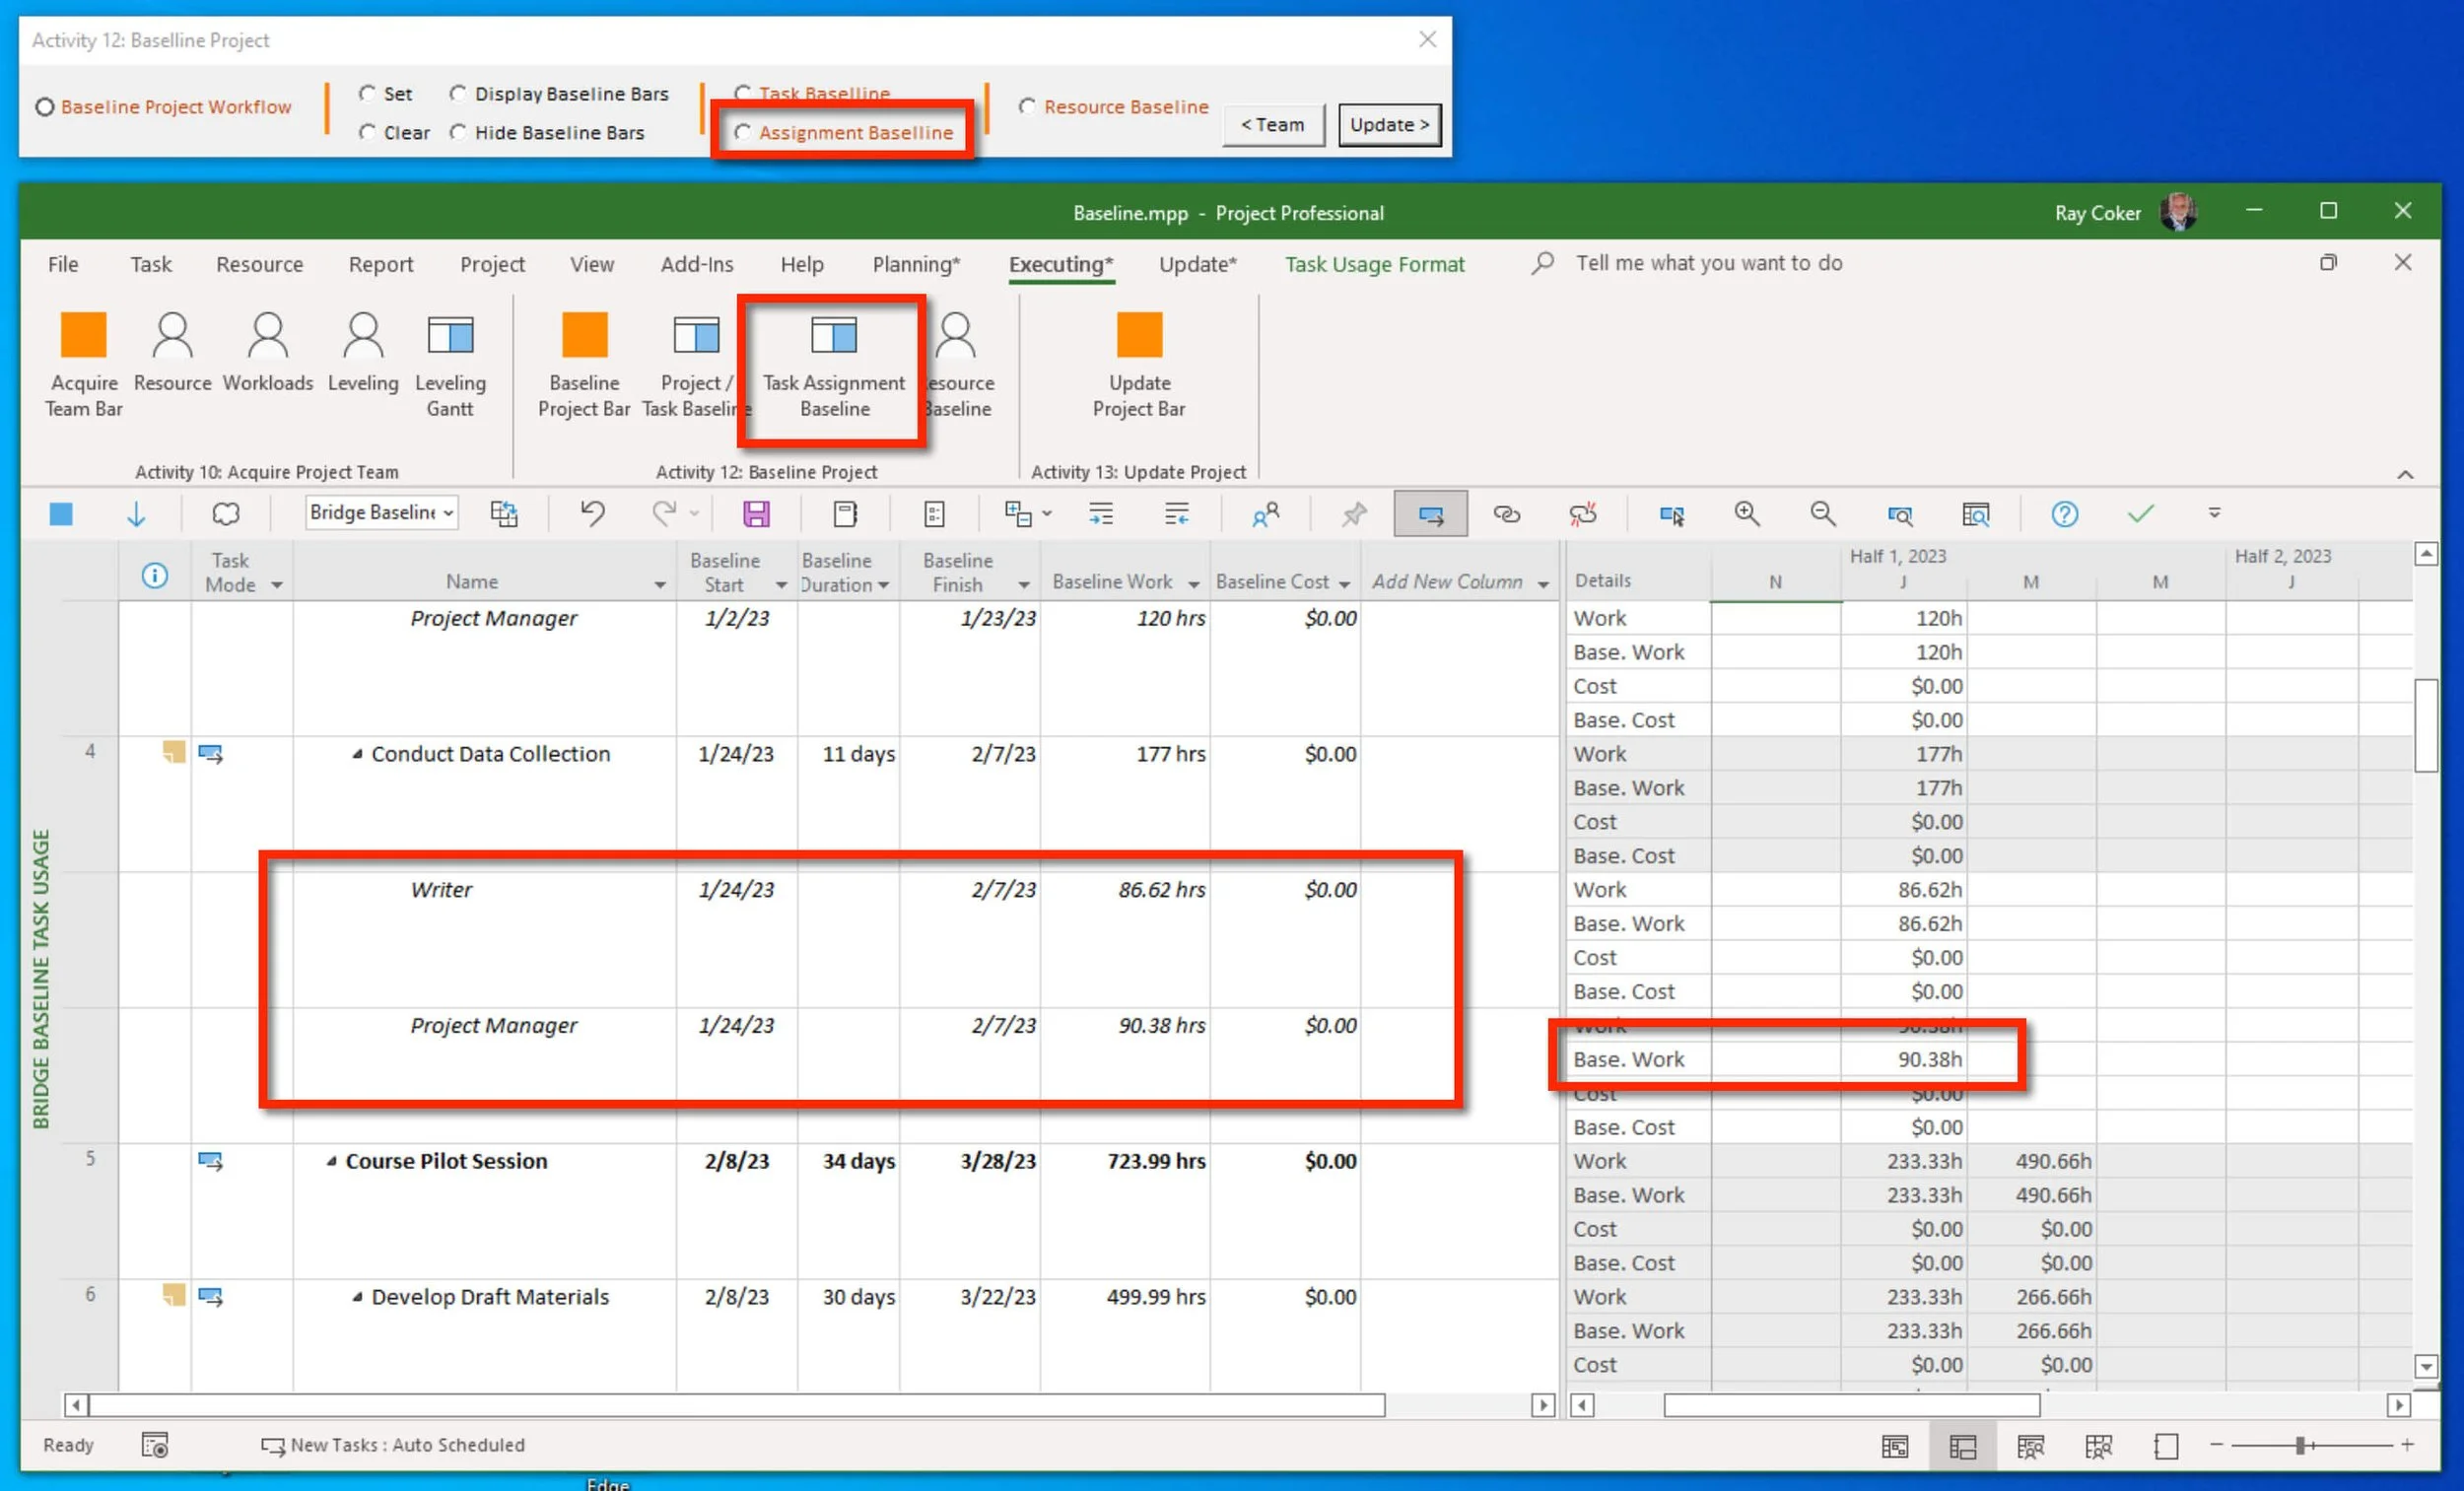
Task: Click the Acquire Team Bar icon
Action: click(x=83, y=336)
